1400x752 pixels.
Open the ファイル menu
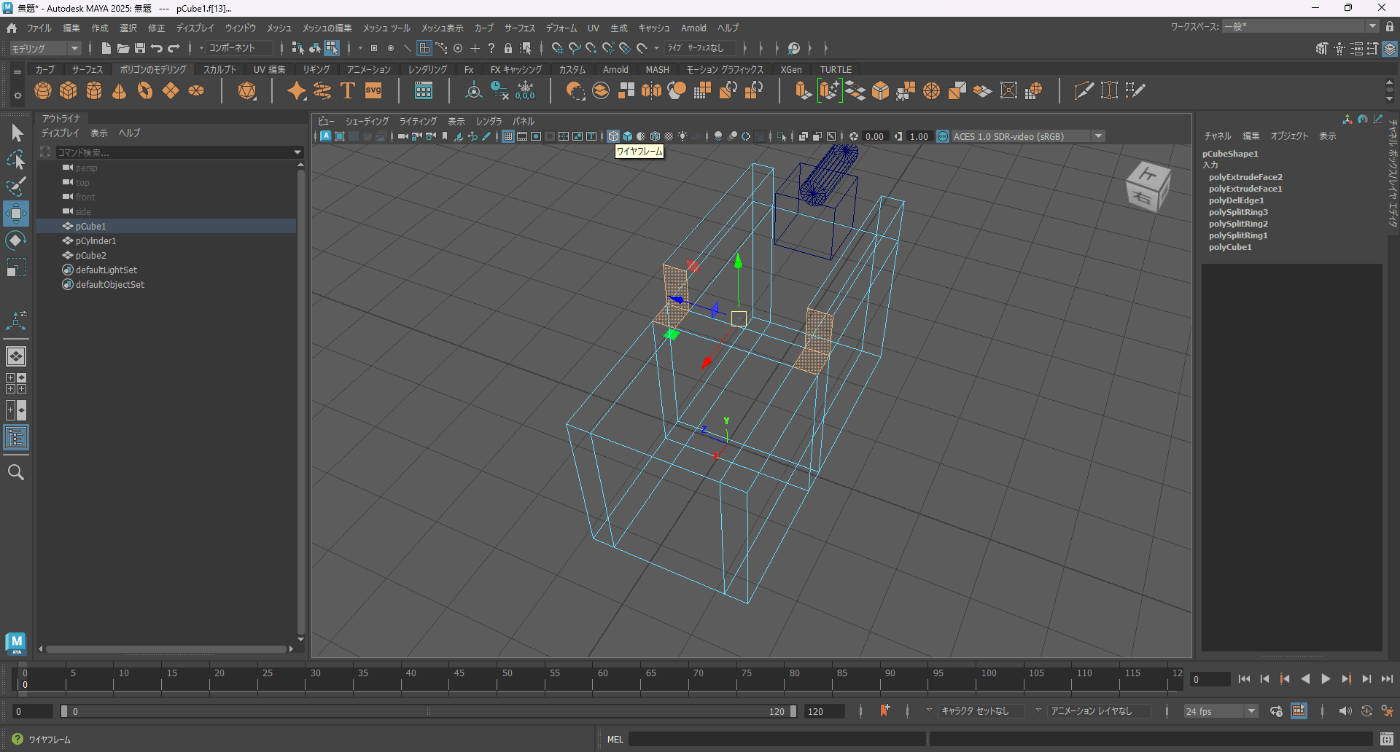pyautogui.click(x=39, y=28)
